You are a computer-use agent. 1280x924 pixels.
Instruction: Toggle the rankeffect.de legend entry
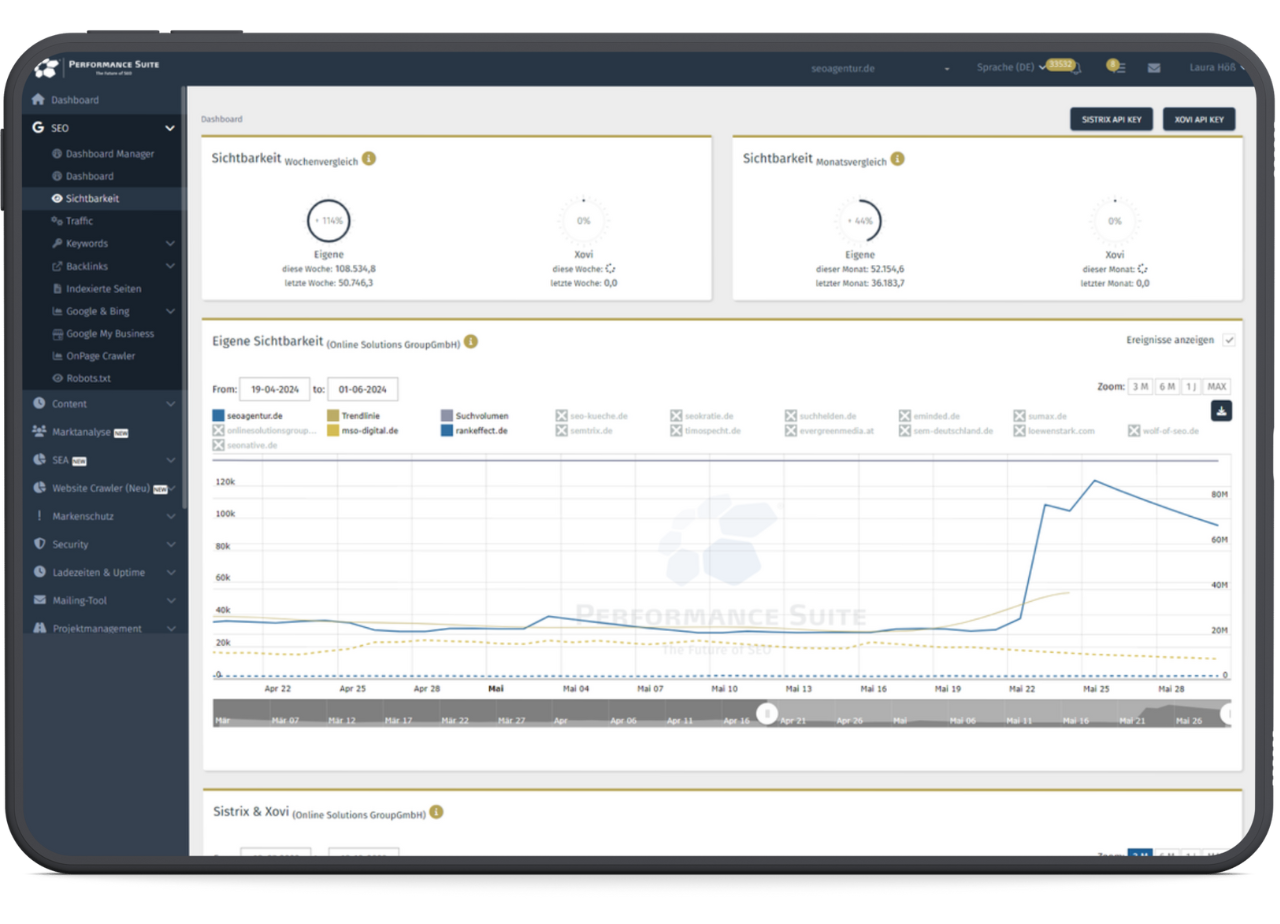point(475,431)
